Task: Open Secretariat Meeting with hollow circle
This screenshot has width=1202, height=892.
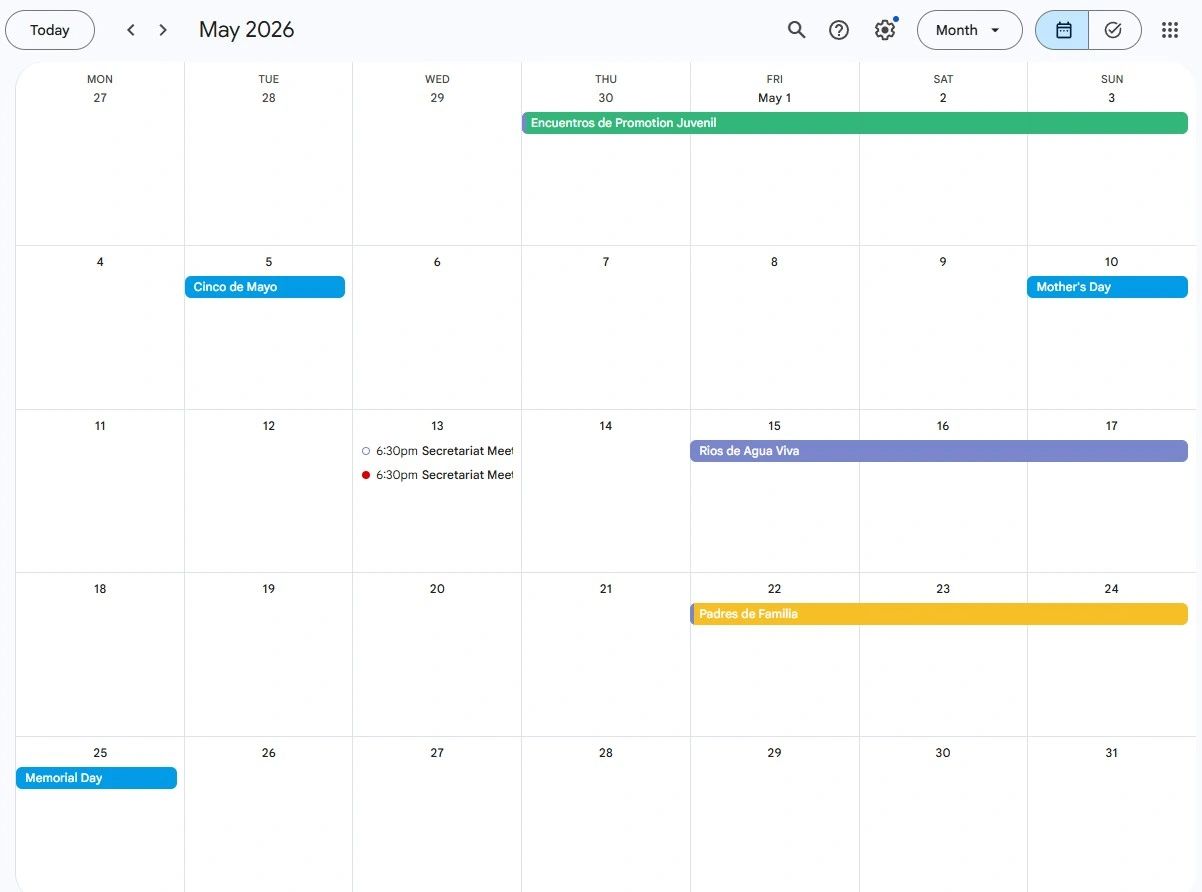Action: [x=437, y=451]
